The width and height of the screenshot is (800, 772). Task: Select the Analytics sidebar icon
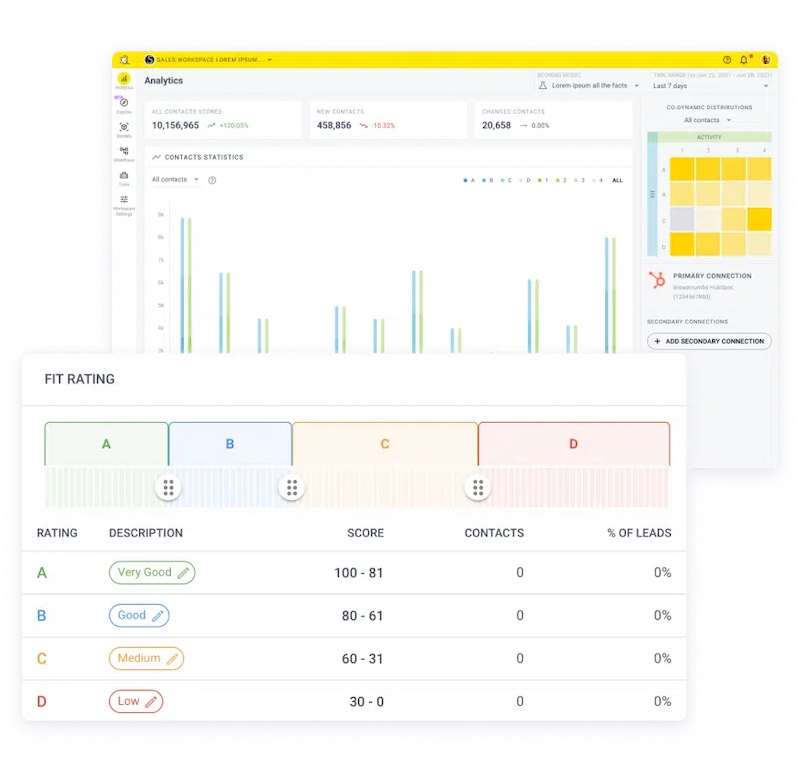124,81
